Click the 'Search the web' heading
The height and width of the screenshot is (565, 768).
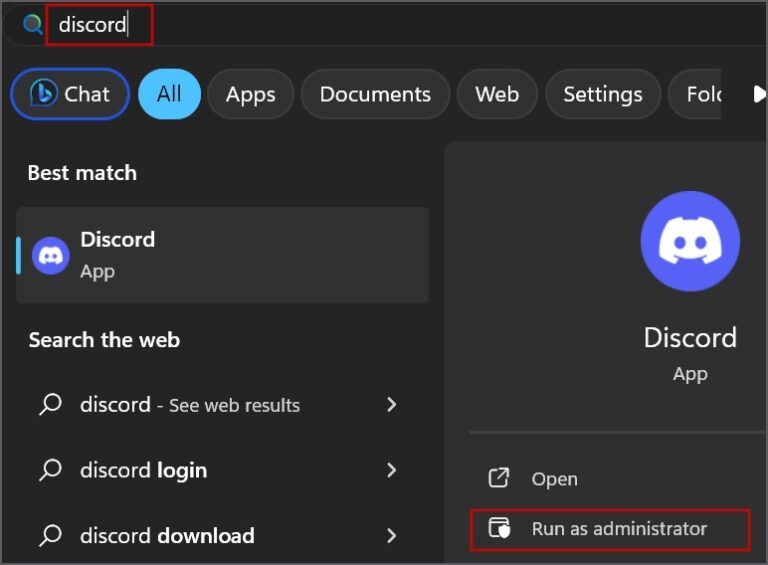point(104,340)
